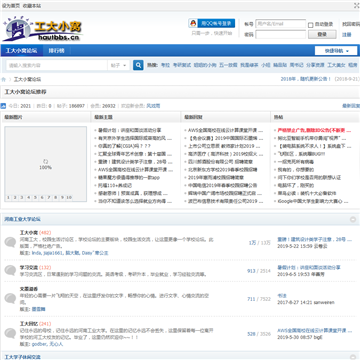Open the 快捷导航 quick navigation dropdown
Screen dimensions: 360x360
coord(336,51)
